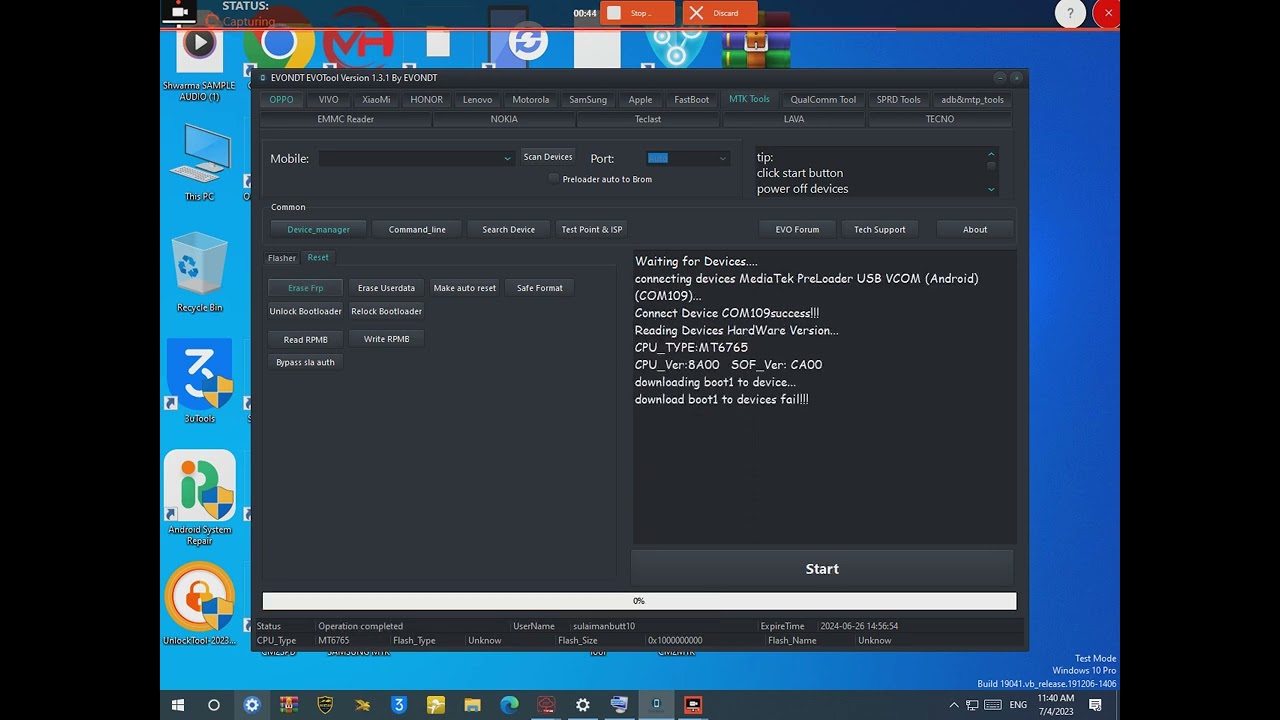Image resolution: width=1280 pixels, height=720 pixels.
Task: Launch Android System Repair shortcut
Action: tap(200, 497)
